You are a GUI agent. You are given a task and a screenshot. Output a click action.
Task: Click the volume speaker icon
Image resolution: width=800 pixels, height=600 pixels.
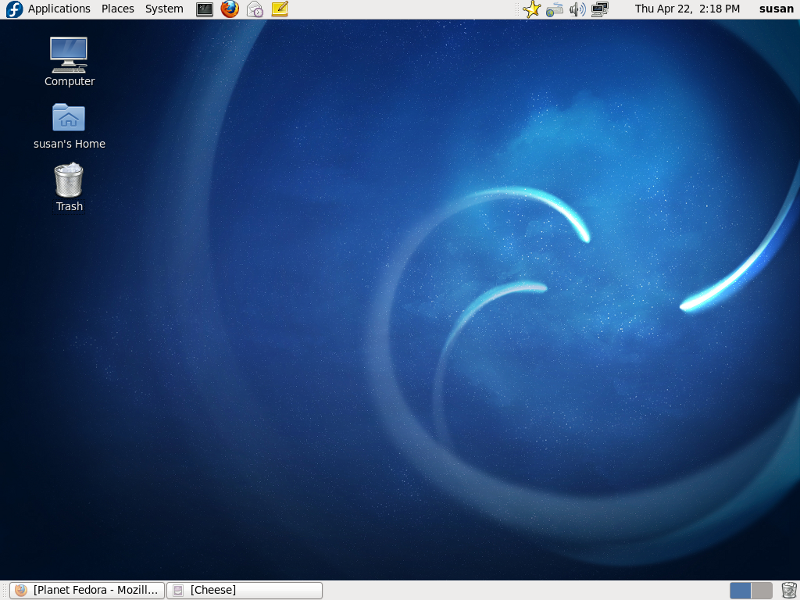click(577, 9)
